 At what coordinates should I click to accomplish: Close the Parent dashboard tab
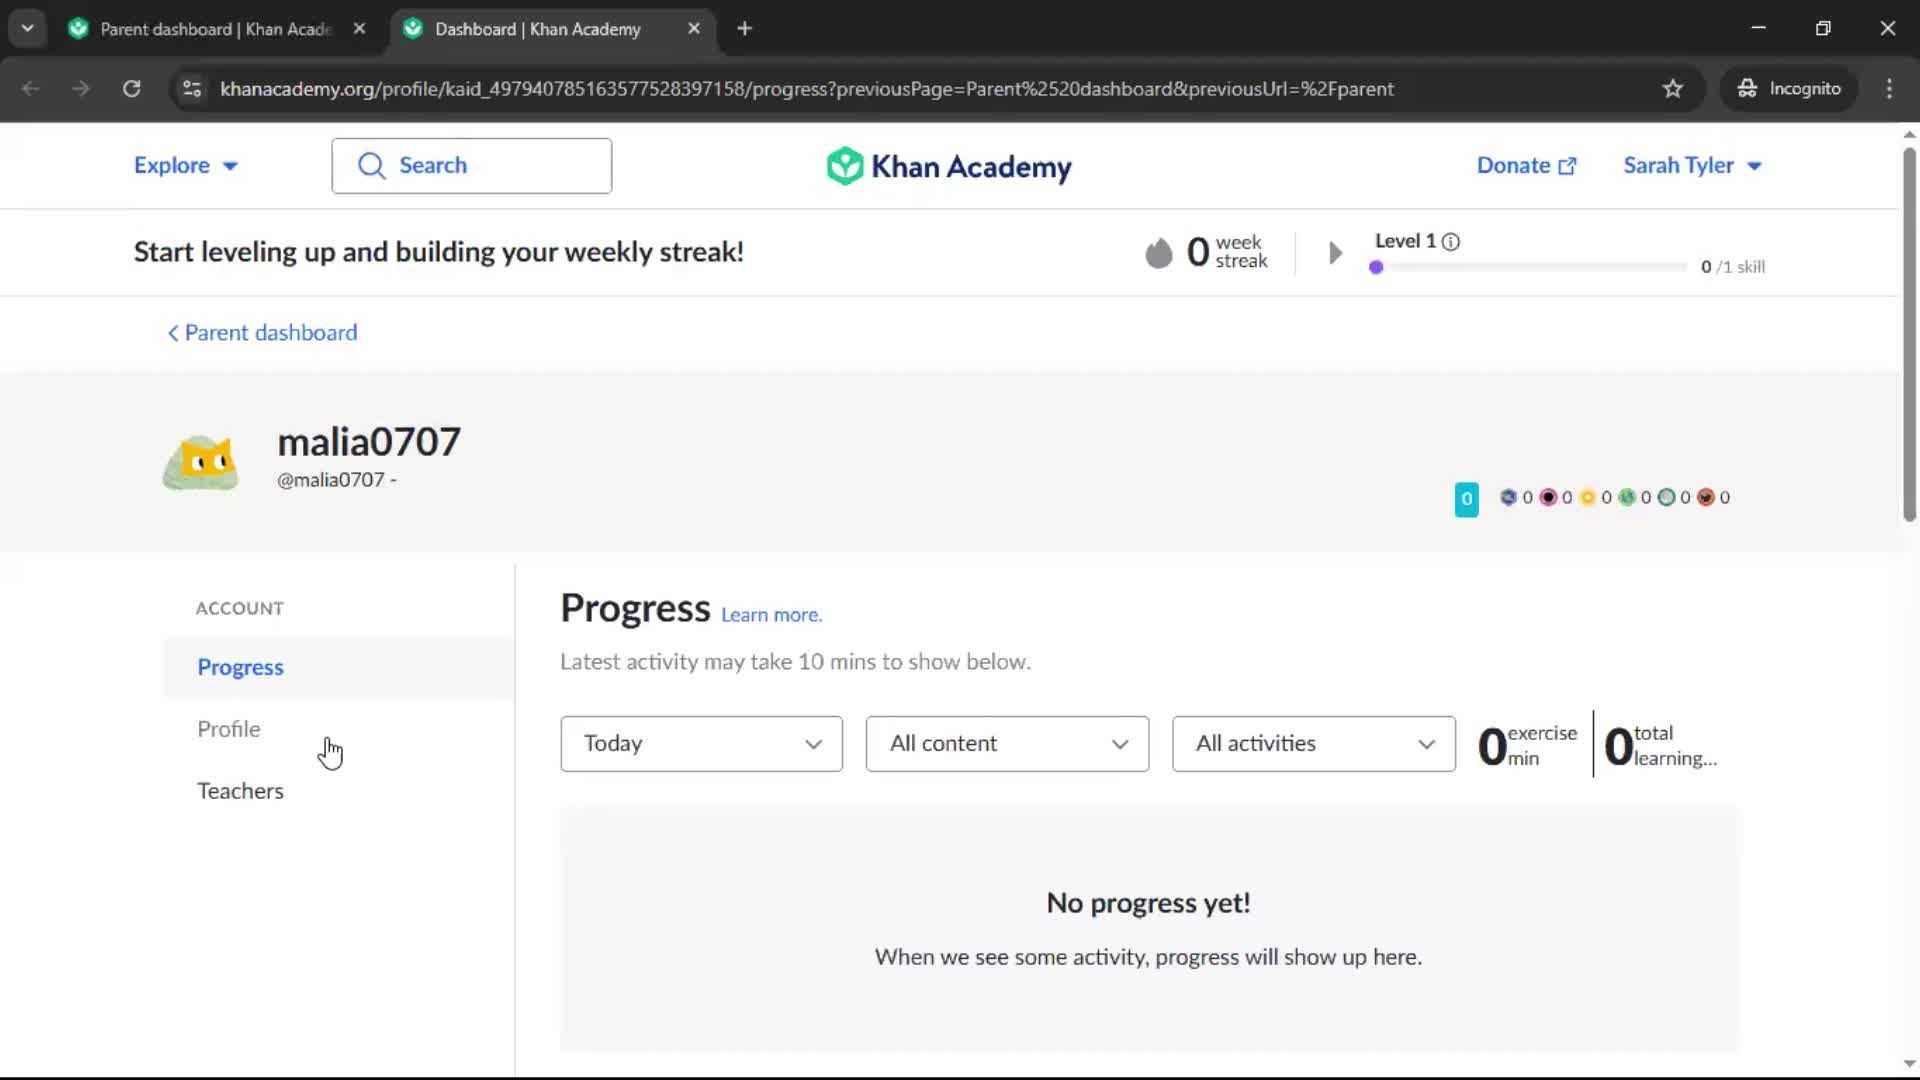point(359,29)
